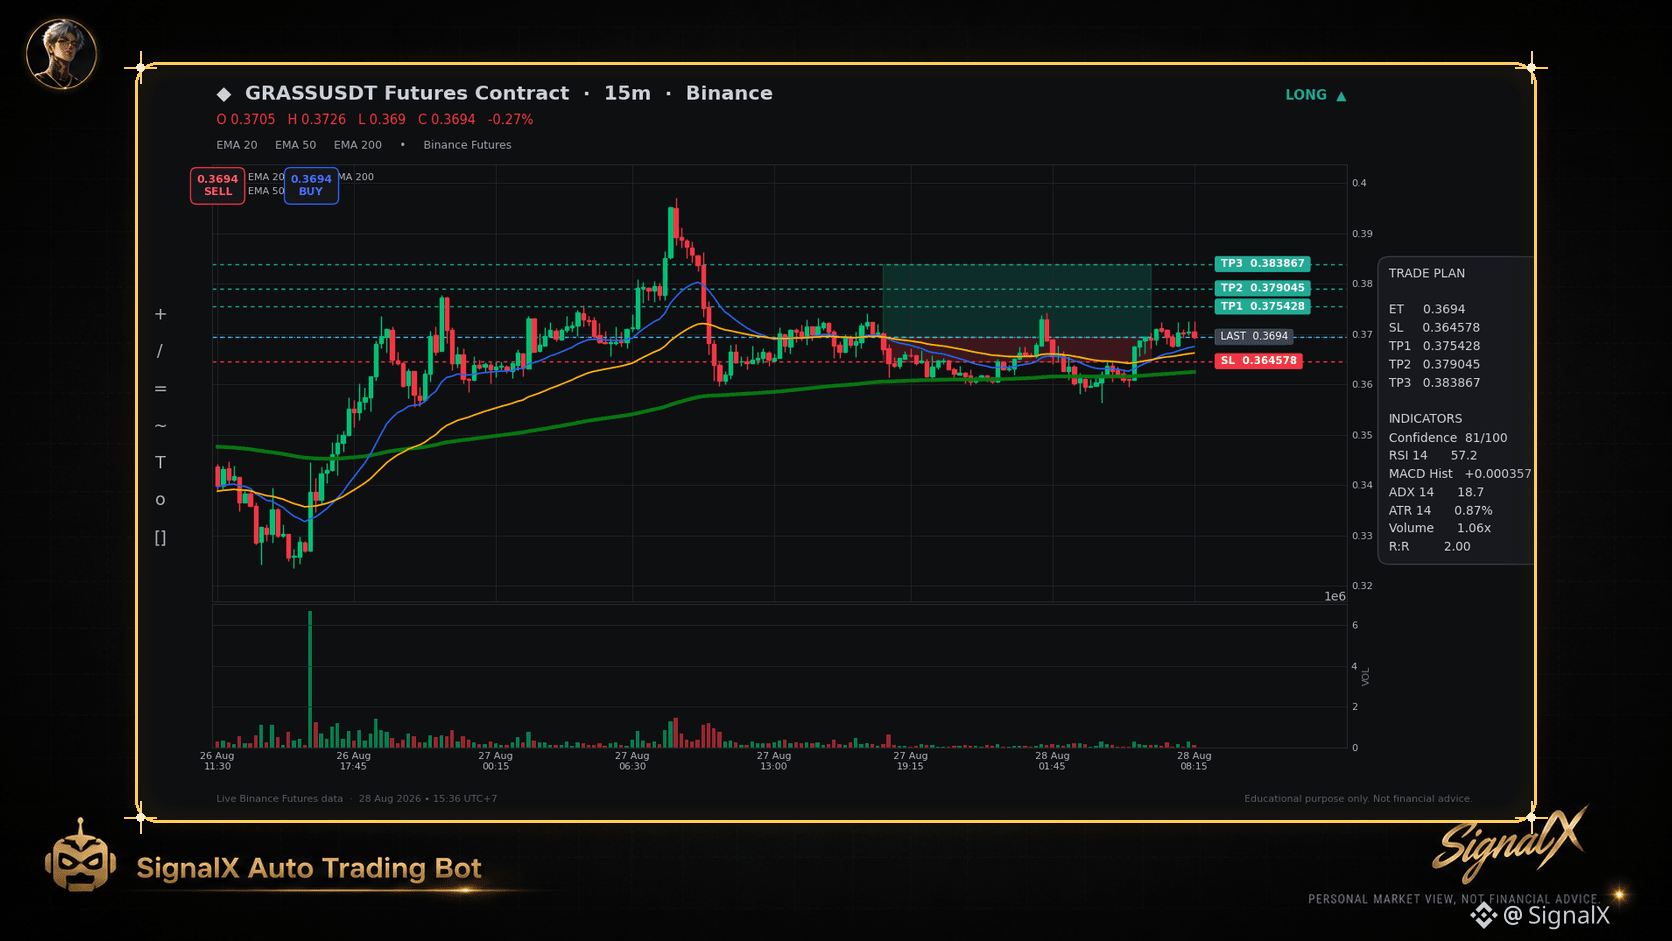The width and height of the screenshot is (1672, 941).
Task: Click the INDICATORS heading
Action: coord(1425,418)
